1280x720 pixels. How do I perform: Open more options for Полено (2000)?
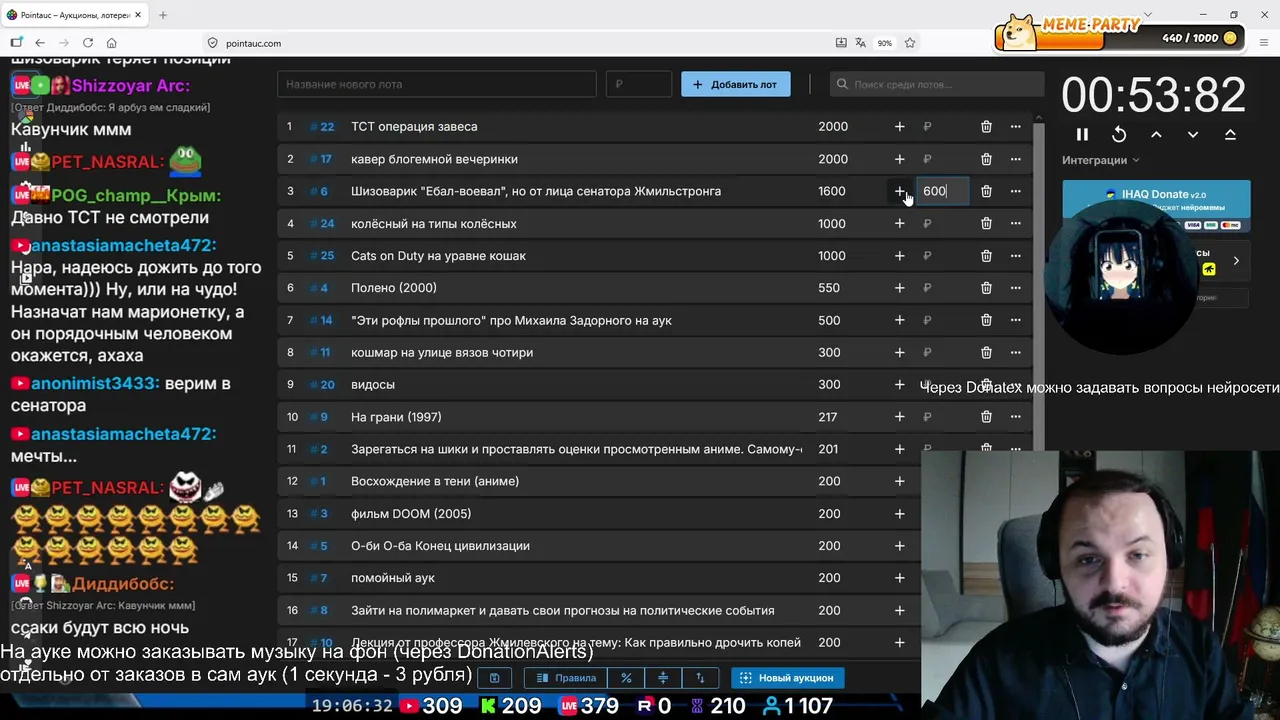click(1015, 288)
